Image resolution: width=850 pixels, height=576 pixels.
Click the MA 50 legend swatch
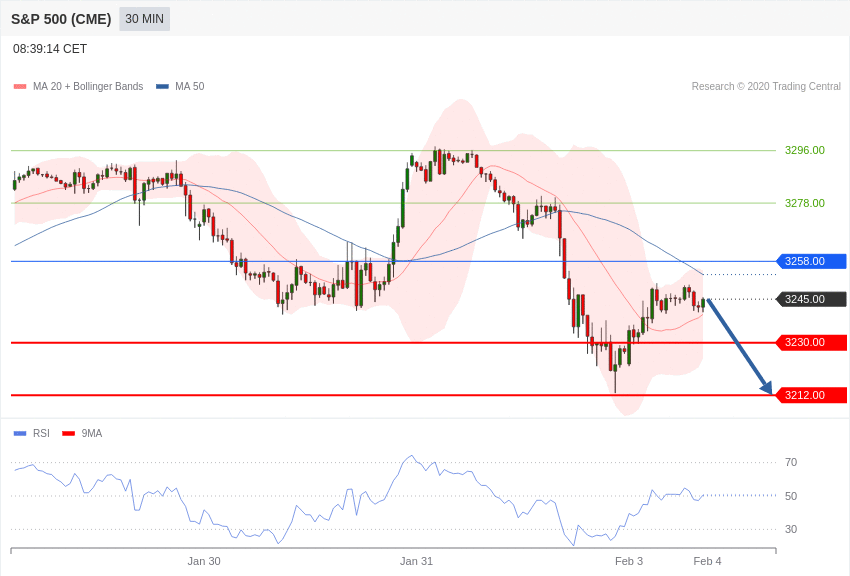(x=162, y=87)
